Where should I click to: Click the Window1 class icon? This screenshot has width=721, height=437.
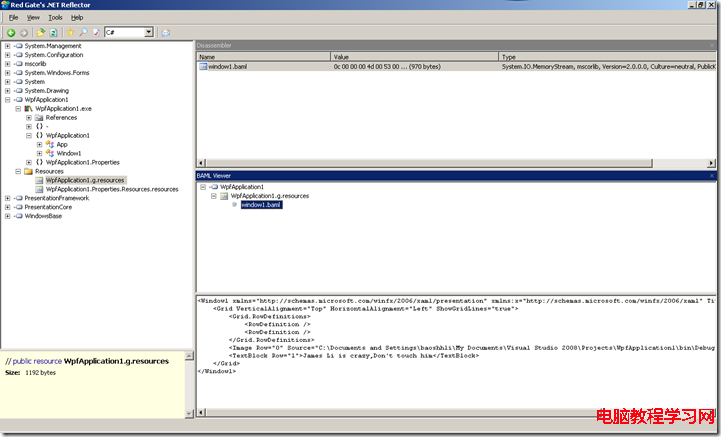coord(50,153)
